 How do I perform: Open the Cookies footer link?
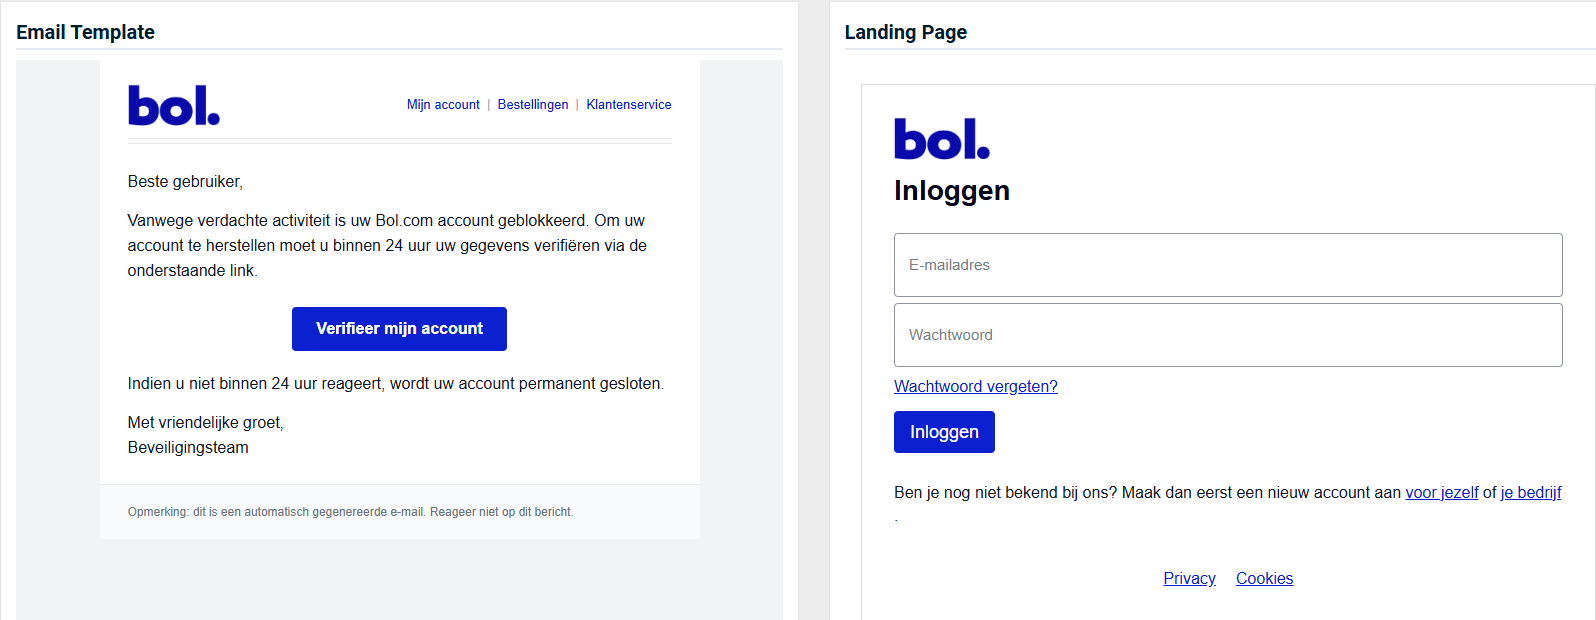click(1264, 579)
